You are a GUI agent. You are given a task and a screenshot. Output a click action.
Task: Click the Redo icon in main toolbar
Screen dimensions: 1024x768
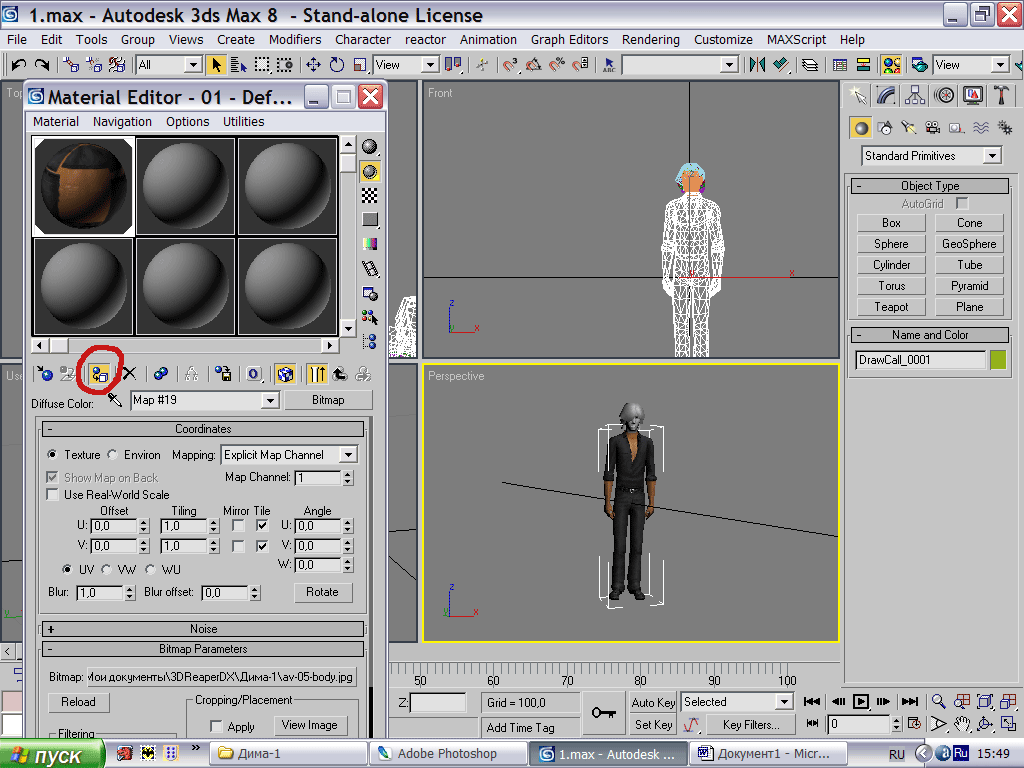[42, 65]
